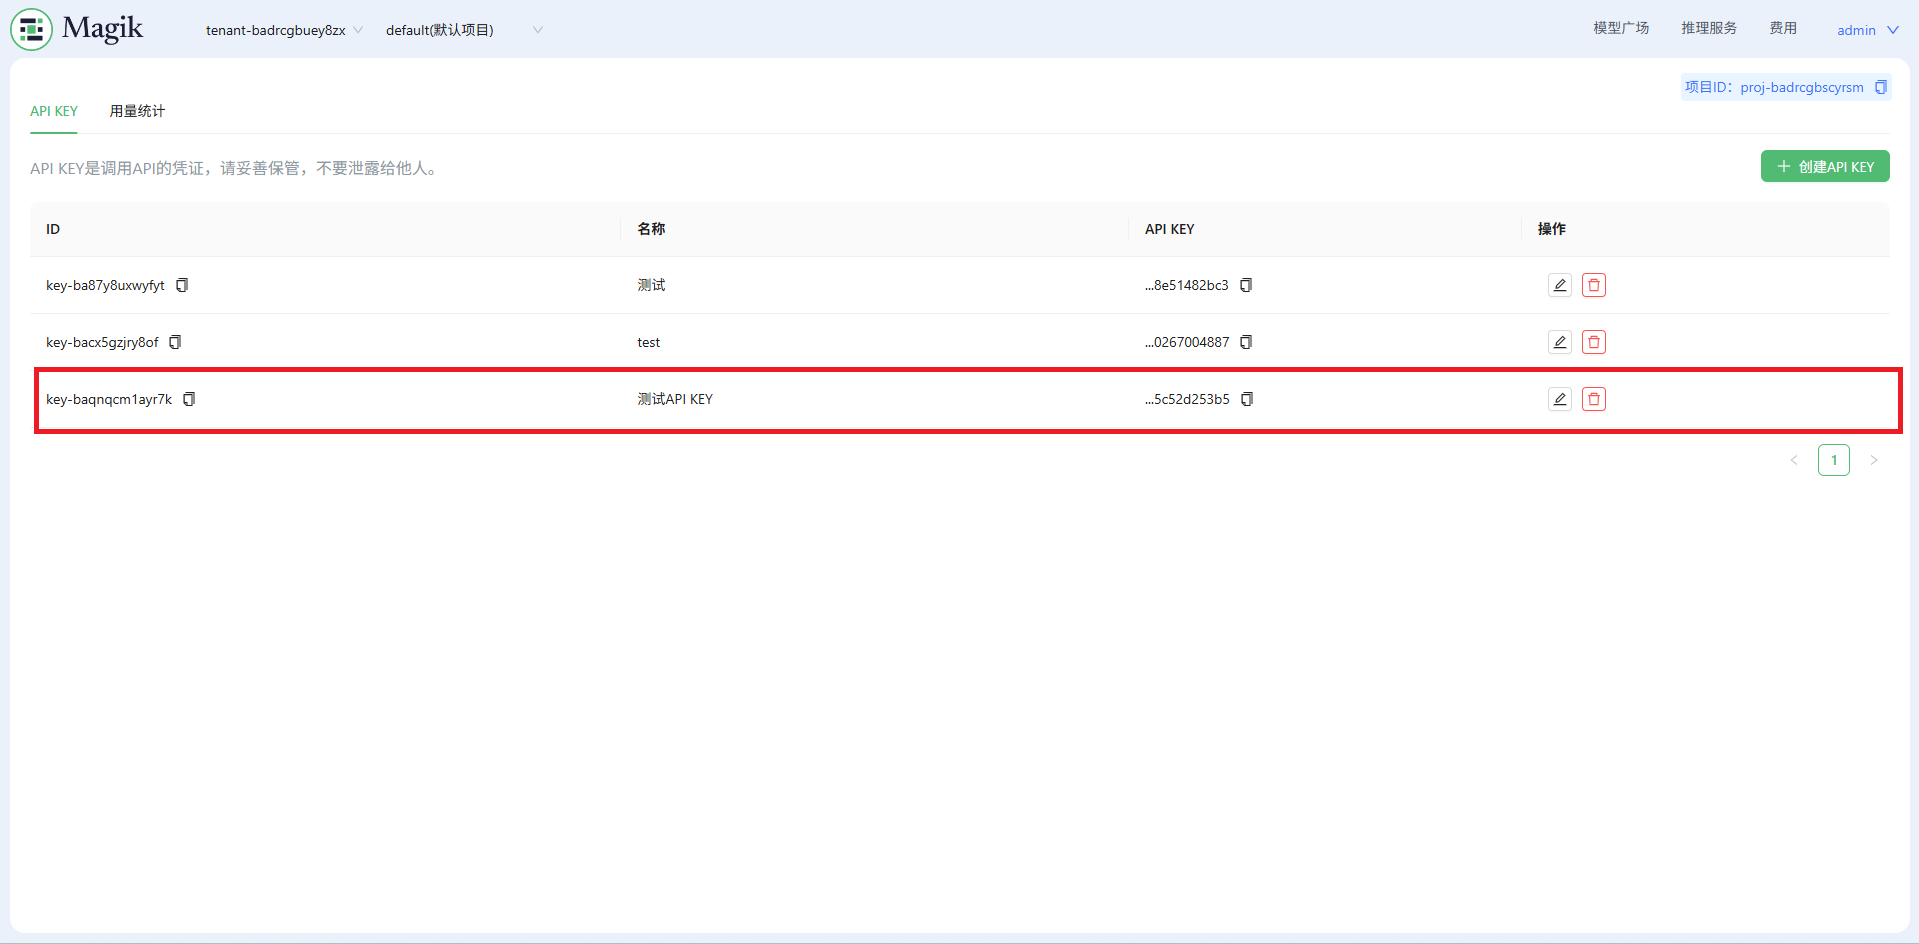Viewport: 1919px width, 944px height.
Task: Copy API key ending in 5c52d253b5
Action: coord(1247,399)
